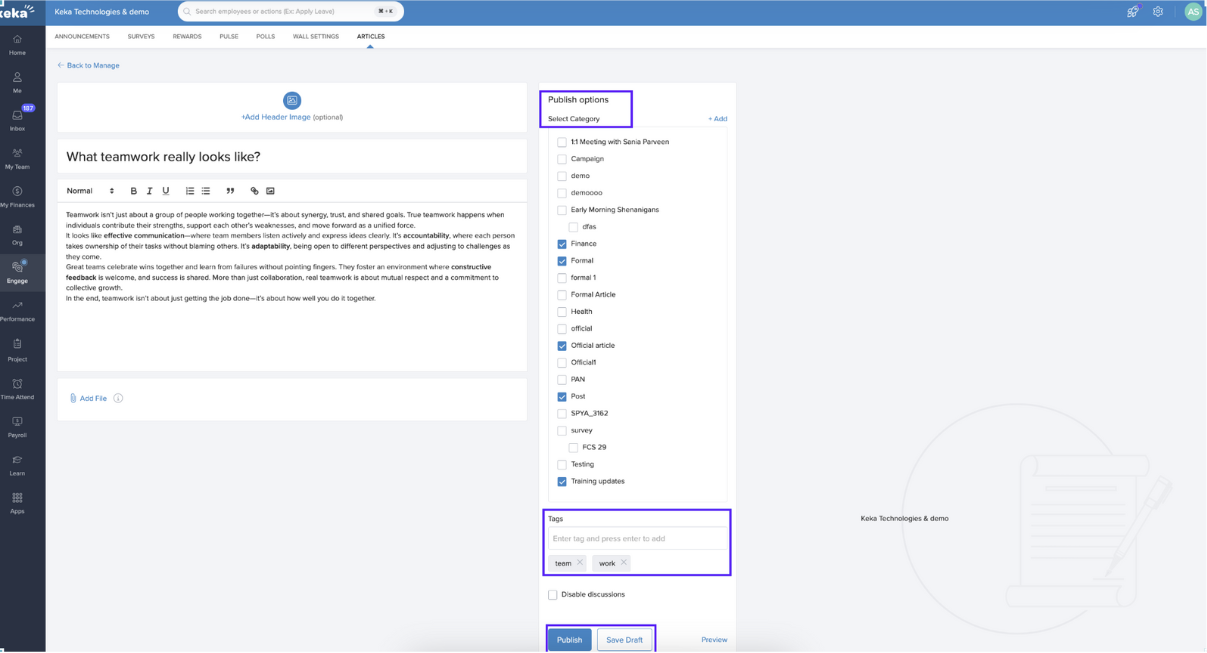Insert a hyperlink in the editor
1207x653 pixels.
point(254,191)
